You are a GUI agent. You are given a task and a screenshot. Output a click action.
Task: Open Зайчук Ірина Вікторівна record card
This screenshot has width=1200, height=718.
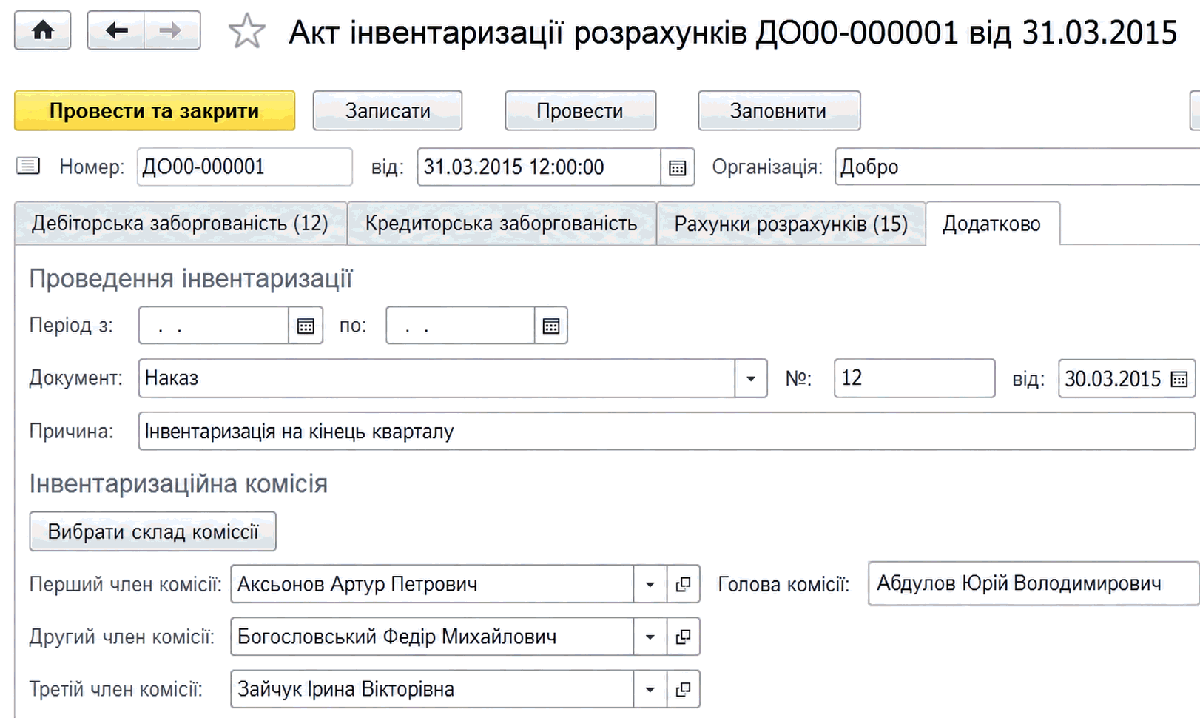684,689
